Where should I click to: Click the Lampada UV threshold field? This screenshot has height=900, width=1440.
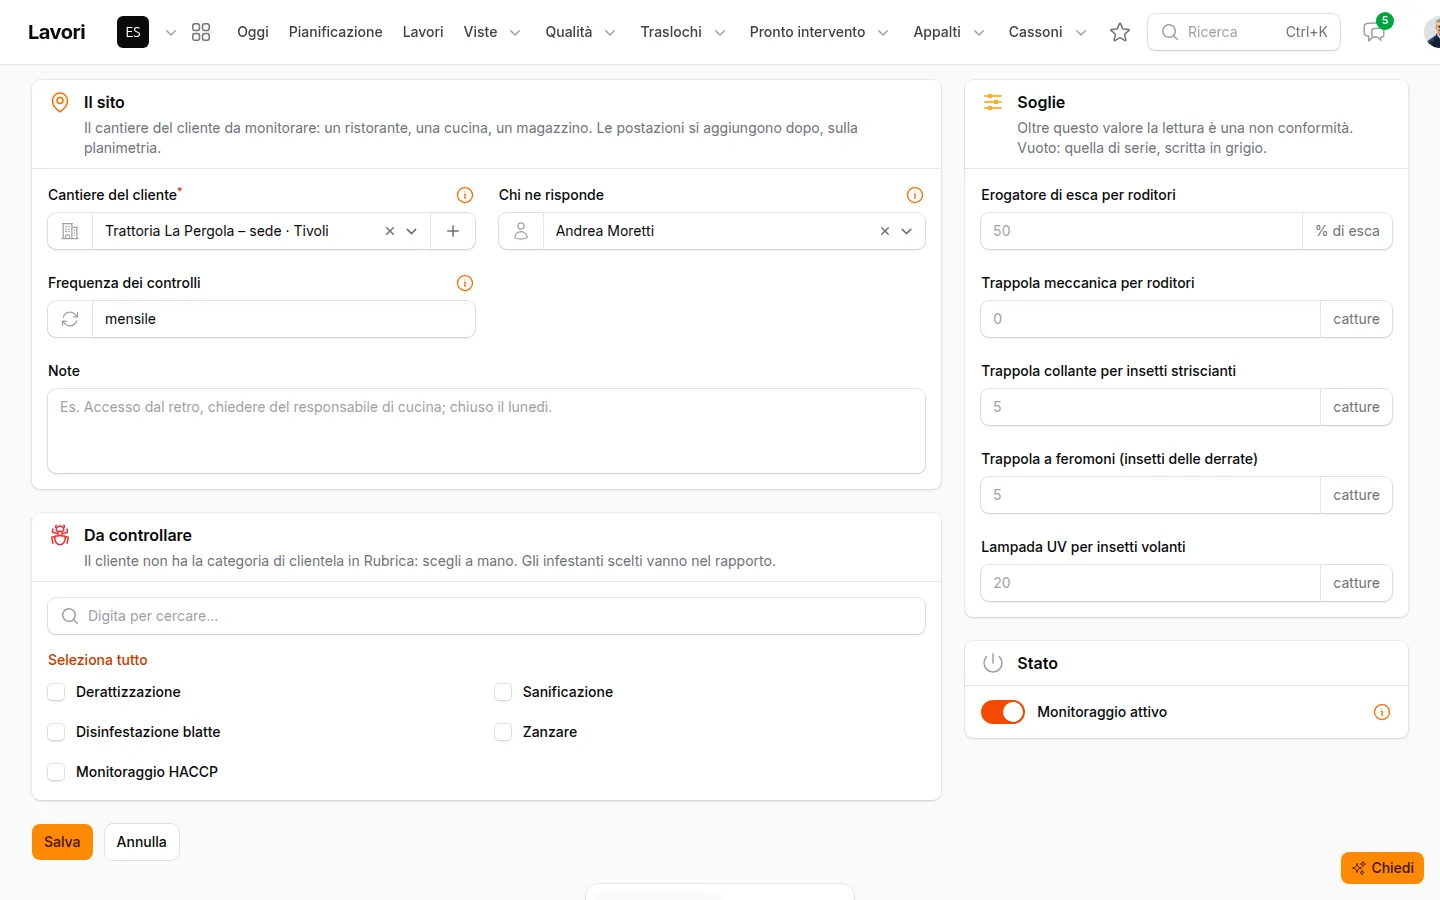coord(1151,583)
